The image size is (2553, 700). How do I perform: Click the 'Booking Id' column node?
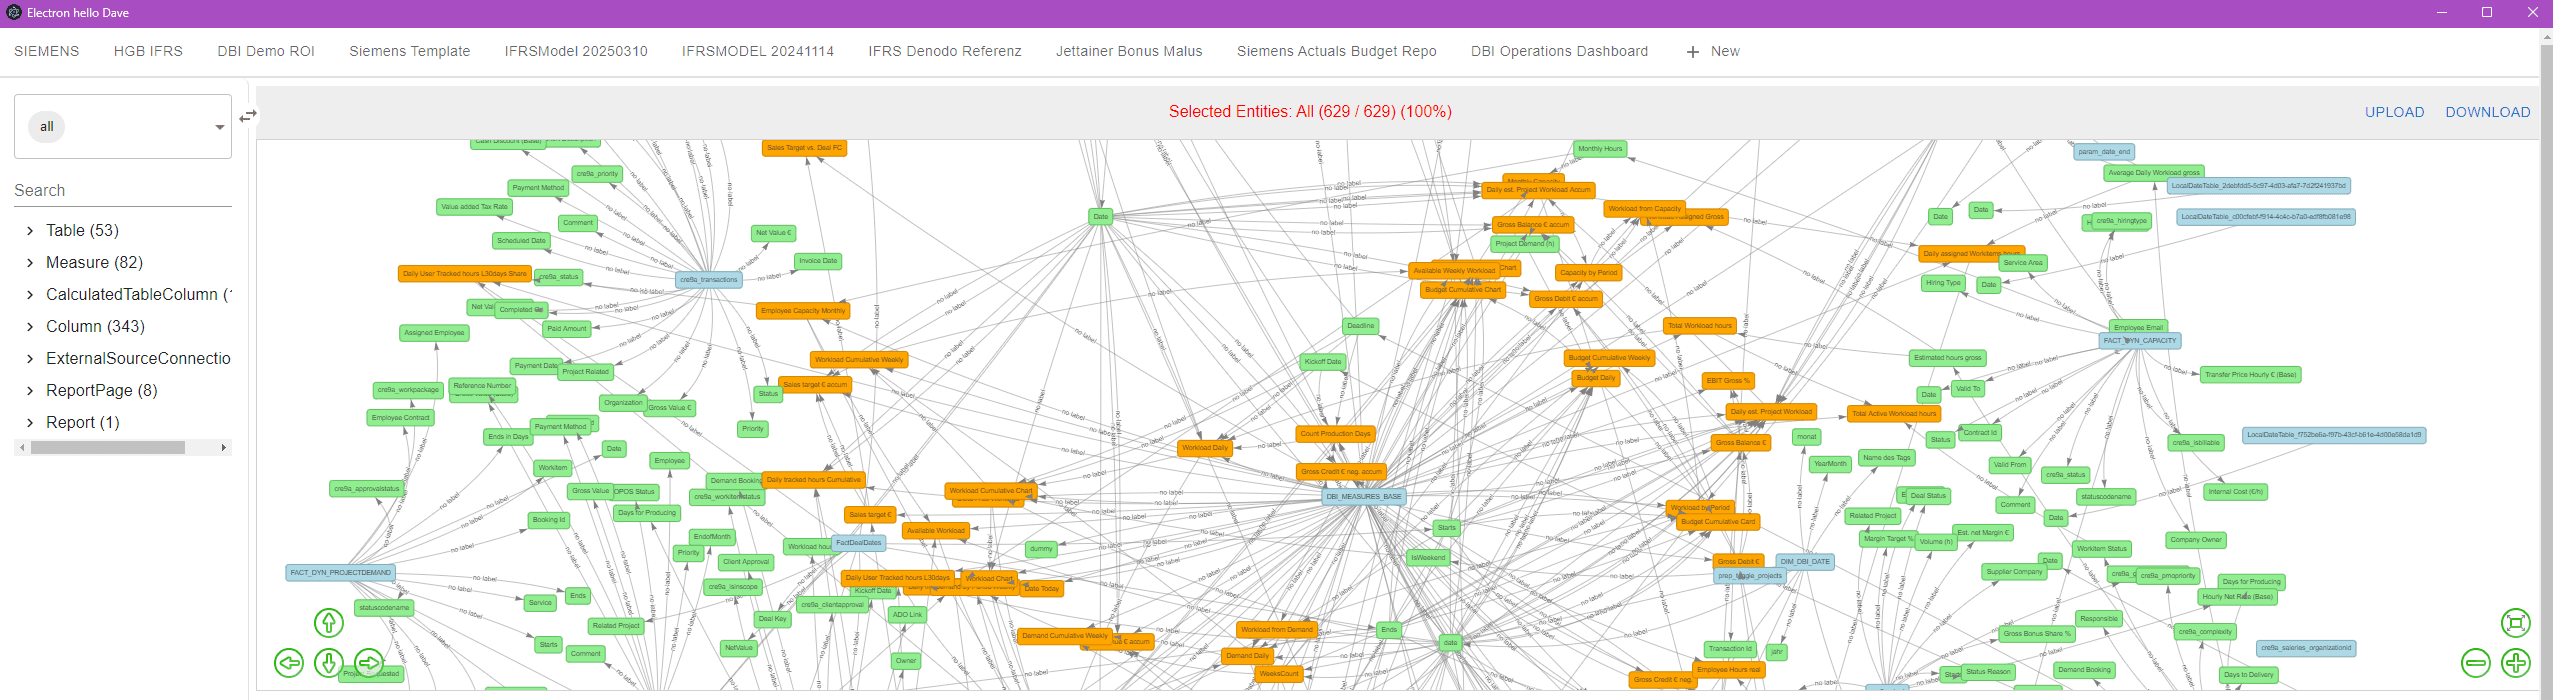(549, 520)
